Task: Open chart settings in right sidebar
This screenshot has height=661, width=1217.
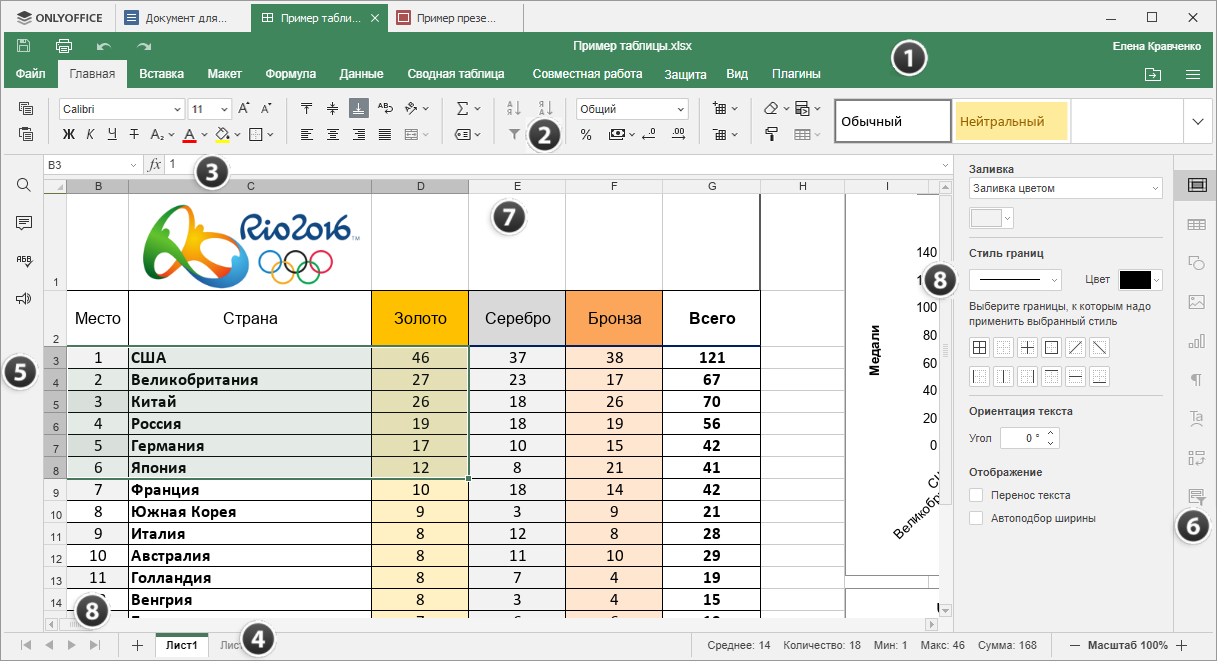Action: [1195, 342]
